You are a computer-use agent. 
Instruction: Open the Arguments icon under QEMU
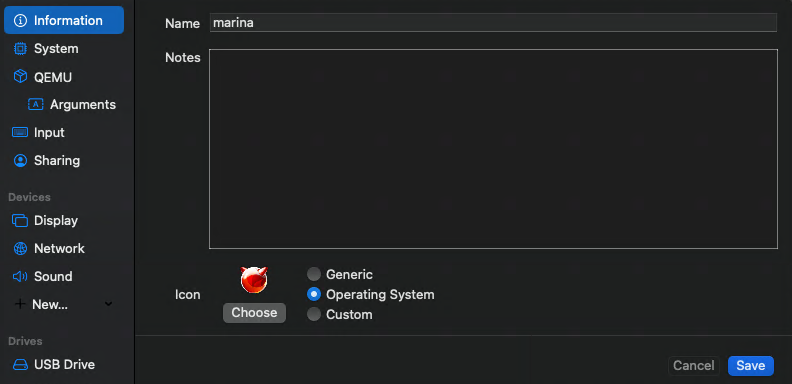pos(35,105)
